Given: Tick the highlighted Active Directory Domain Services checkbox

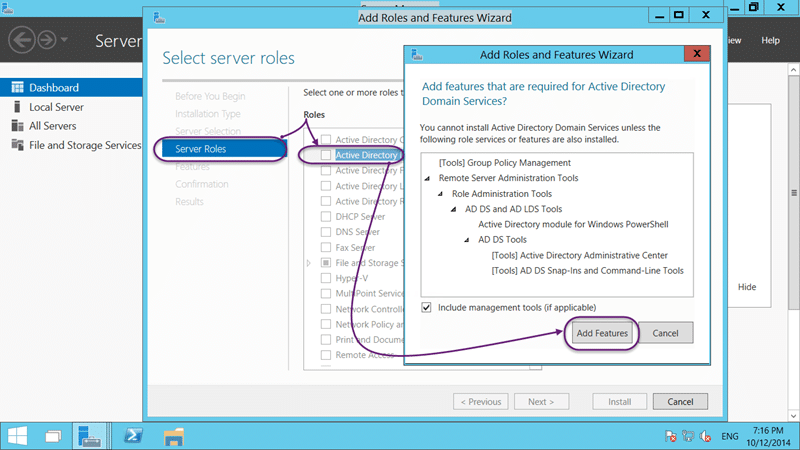Looking at the screenshot, I should point(326,155).
